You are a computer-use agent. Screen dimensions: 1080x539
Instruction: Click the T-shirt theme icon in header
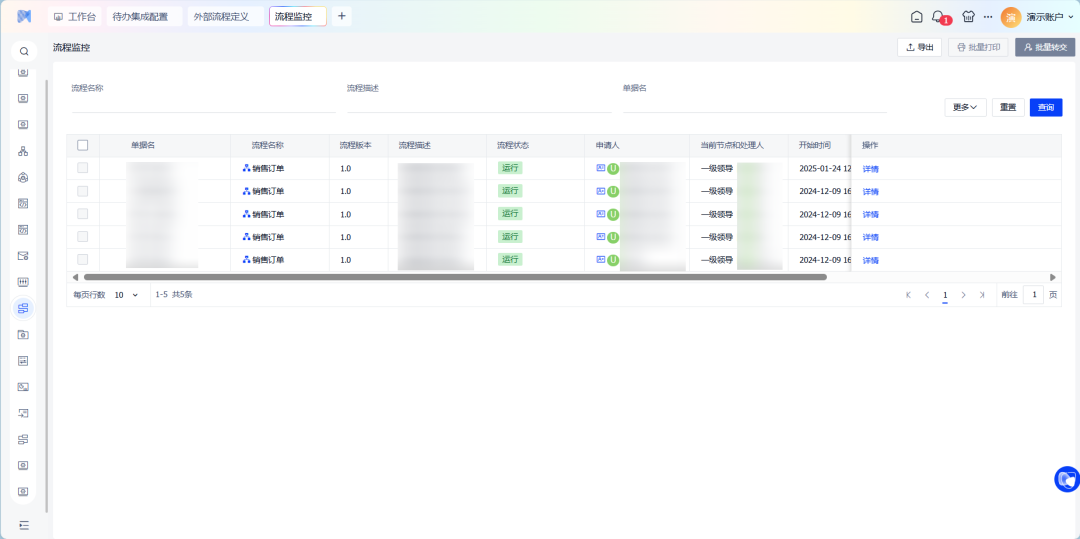[x=967, y=17]
